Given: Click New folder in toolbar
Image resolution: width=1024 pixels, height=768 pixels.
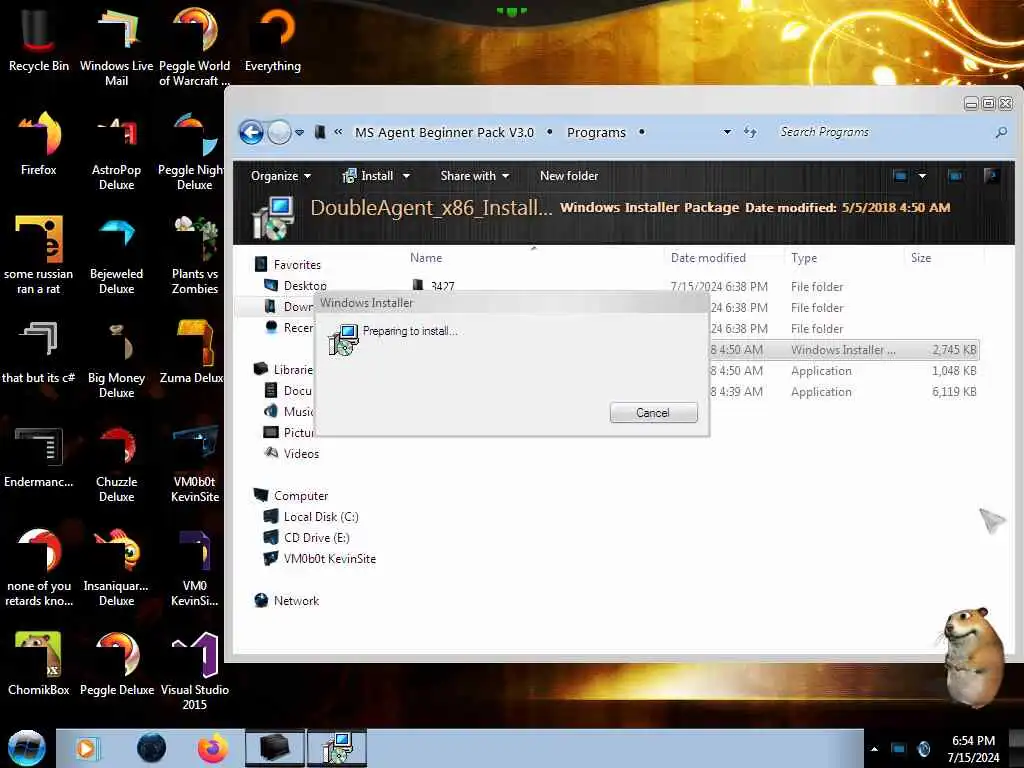Looking at the screenshot, I should [x=569, y=176].
